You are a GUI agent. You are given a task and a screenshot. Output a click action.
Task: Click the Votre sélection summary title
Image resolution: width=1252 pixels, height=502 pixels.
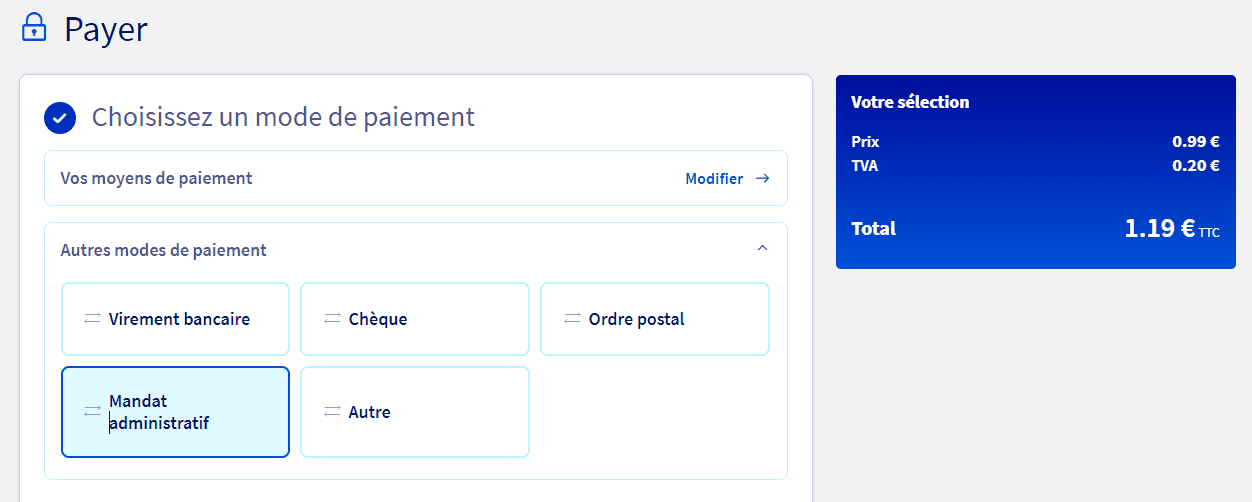click(910, 102)
